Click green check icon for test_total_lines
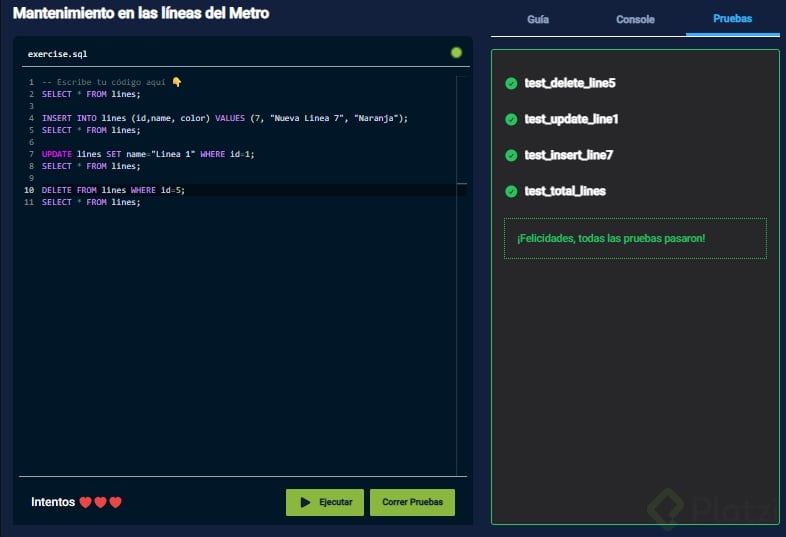 511,192
